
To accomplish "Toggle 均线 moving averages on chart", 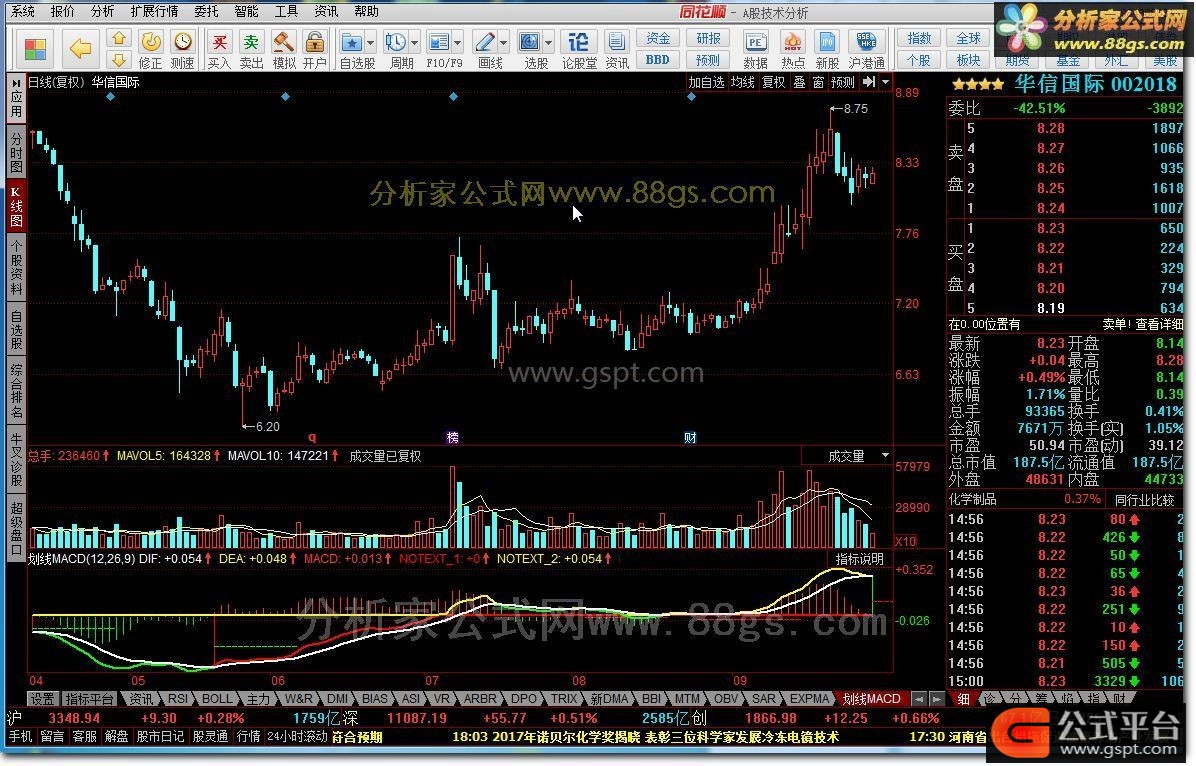I will [x=742, y=82].
